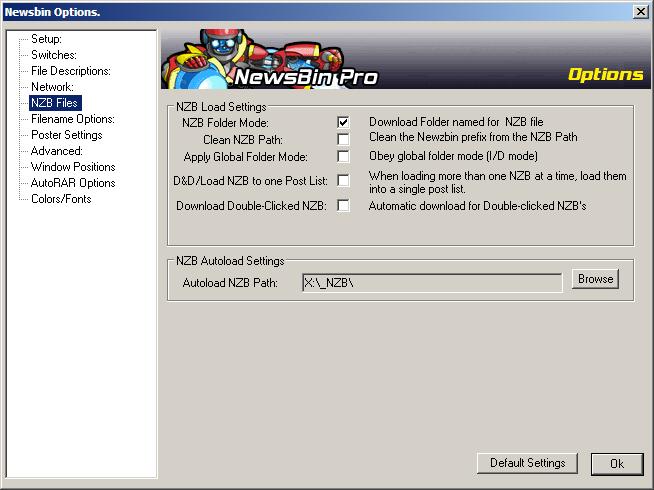Toggle Apply Global Folder Mode checkbox

tap(343, 156)
